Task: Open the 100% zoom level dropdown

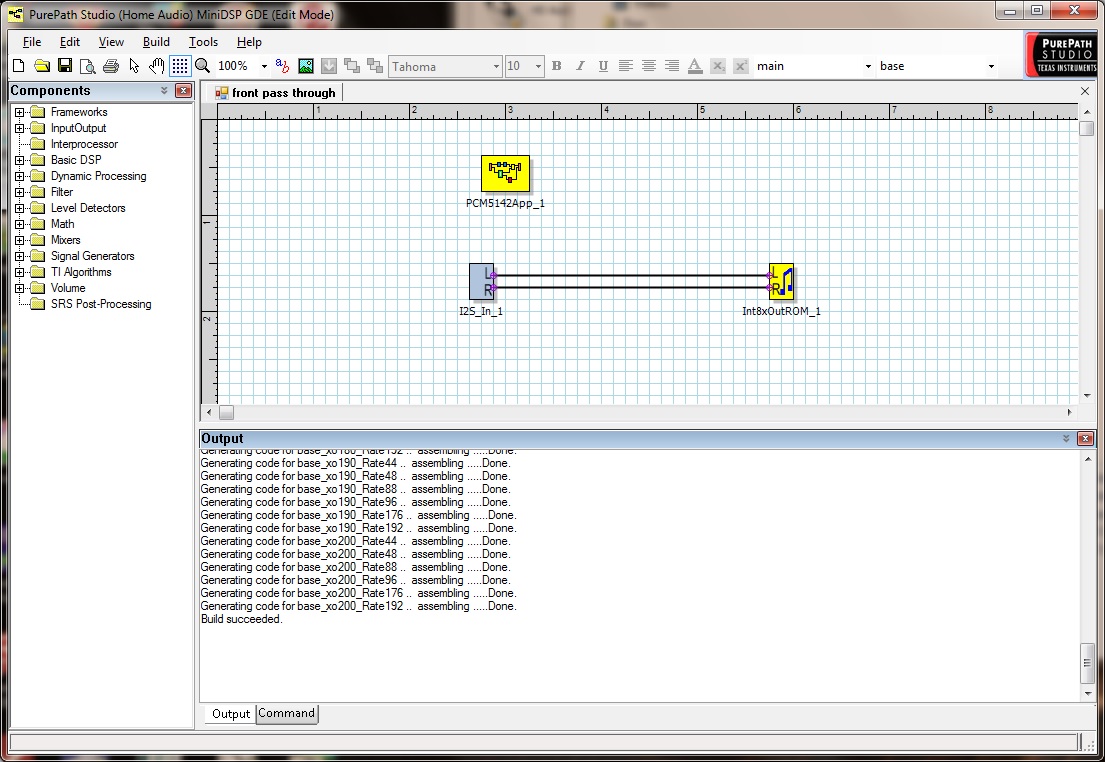Action: click(x=264, y=66)
